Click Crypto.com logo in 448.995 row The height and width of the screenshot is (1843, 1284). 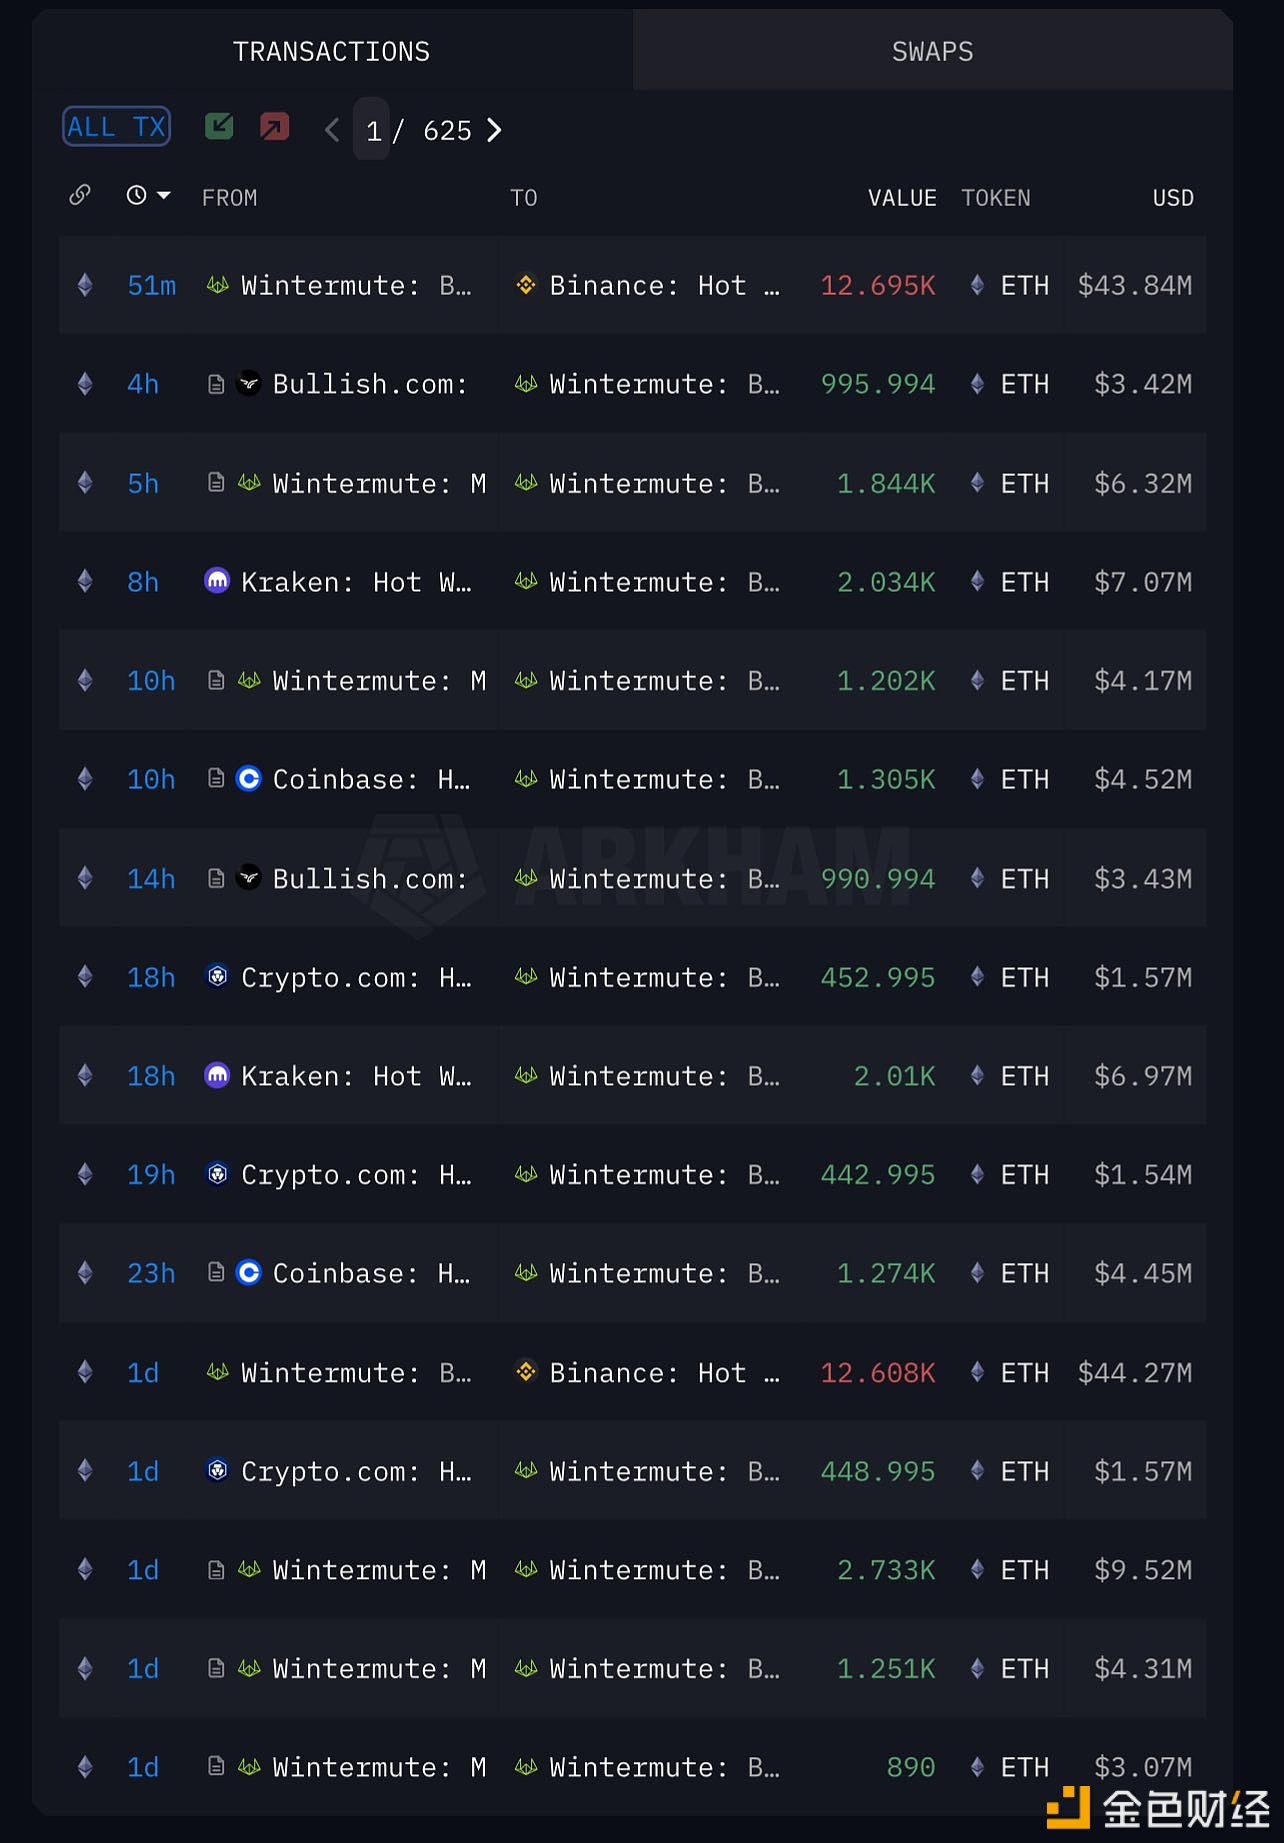point(217,1470)
